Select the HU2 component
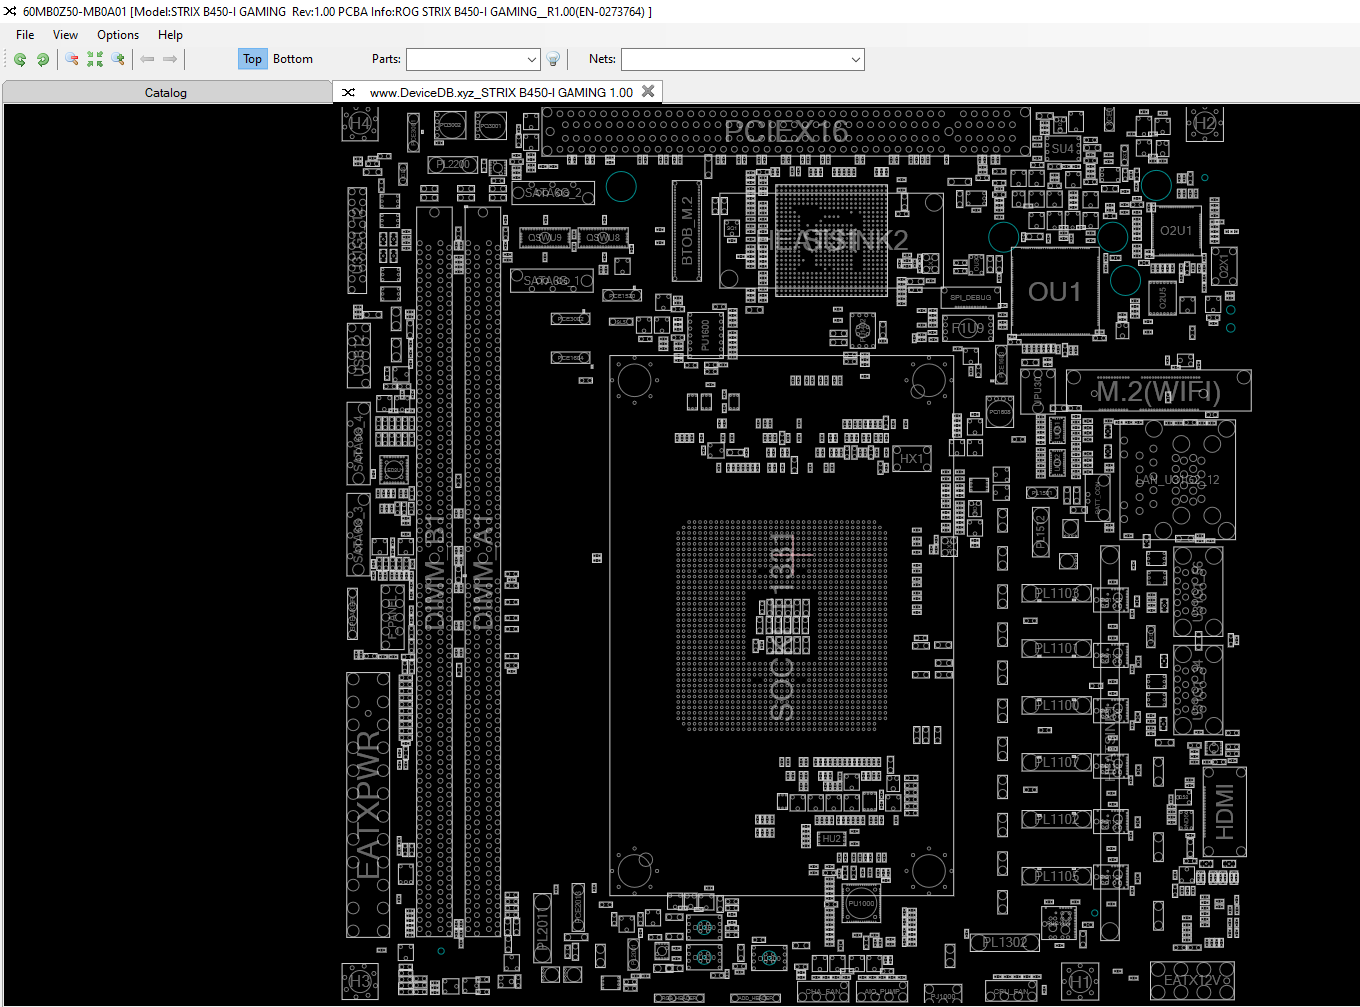 [832, 838]
